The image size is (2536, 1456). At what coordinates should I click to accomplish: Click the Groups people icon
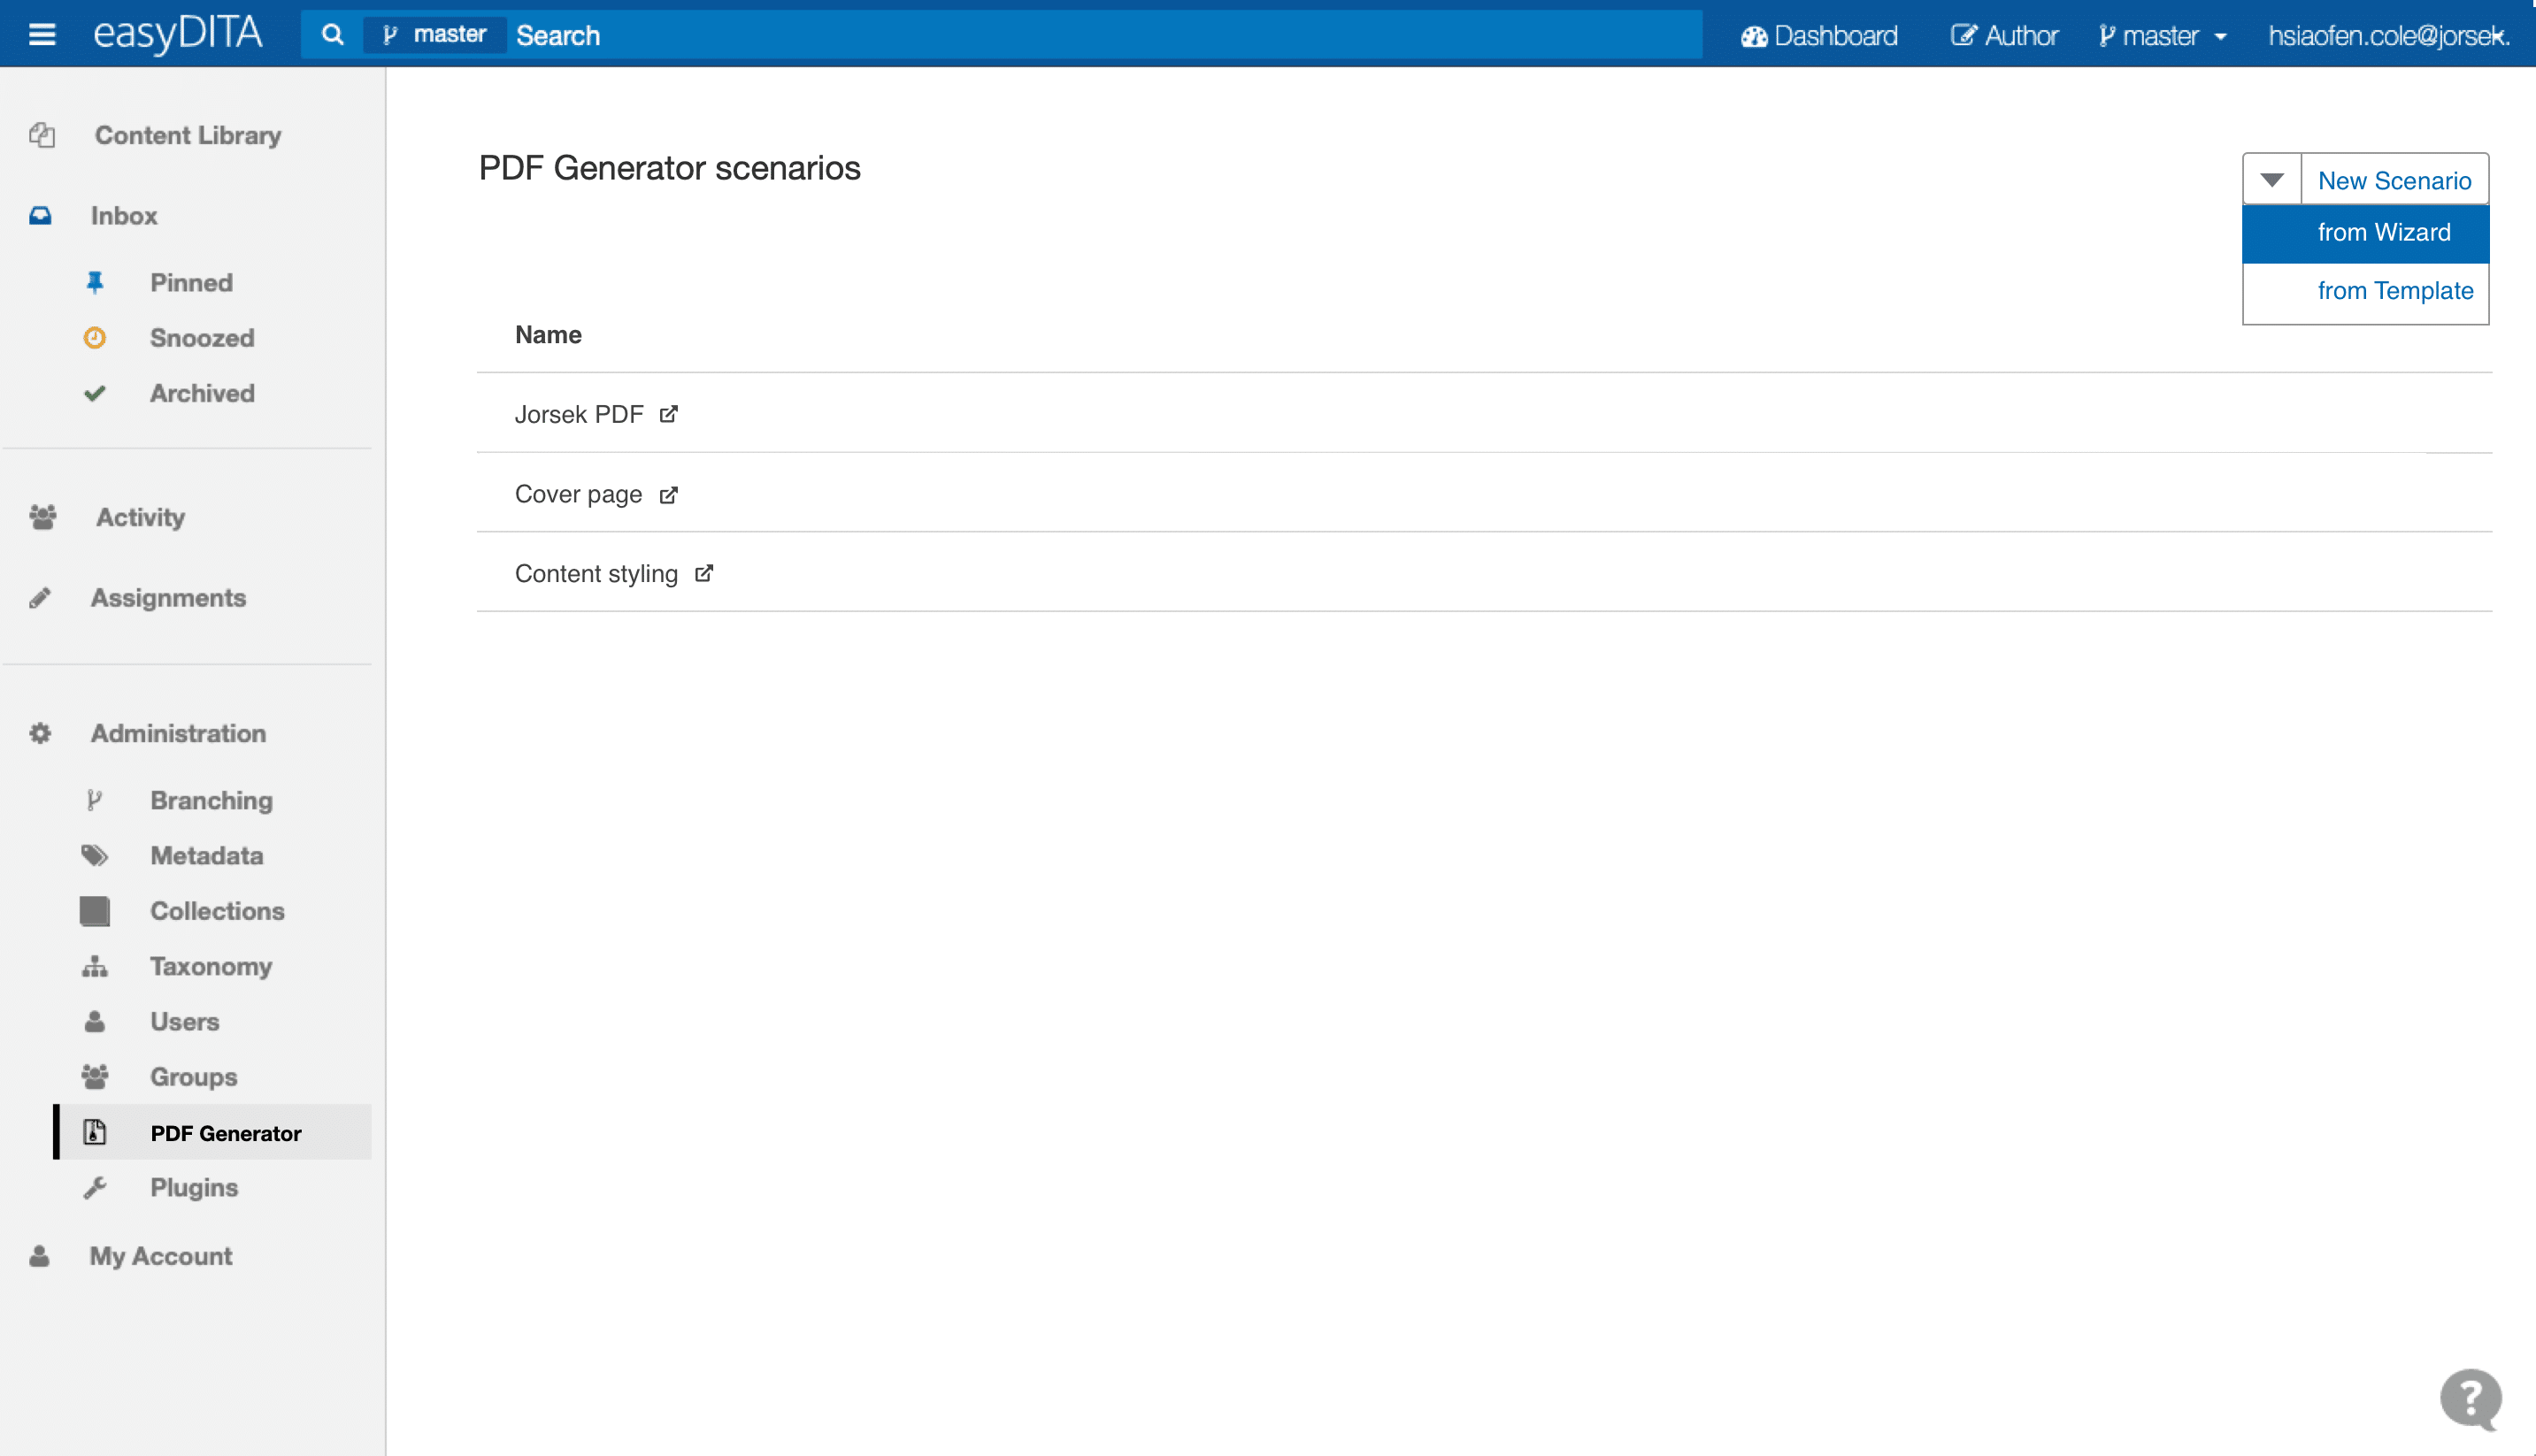coord(95,1076)
